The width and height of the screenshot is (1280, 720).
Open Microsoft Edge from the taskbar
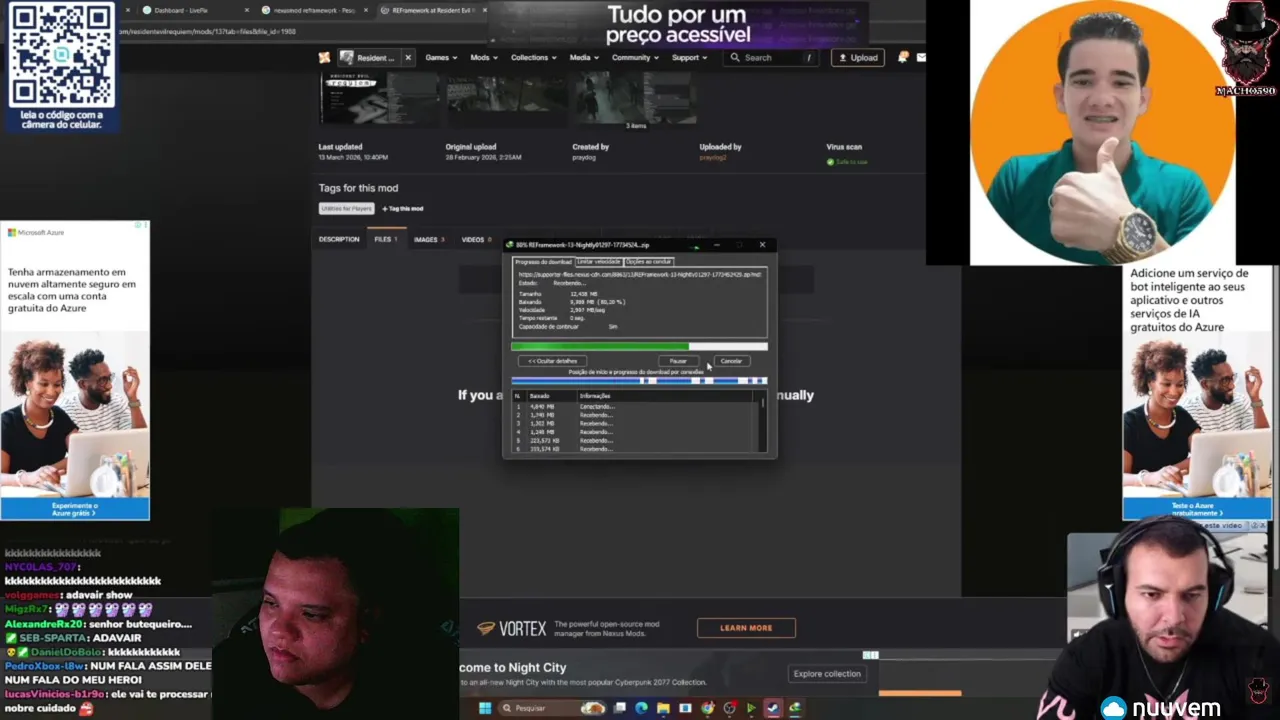pyautogui.click(x=641, y=708)
